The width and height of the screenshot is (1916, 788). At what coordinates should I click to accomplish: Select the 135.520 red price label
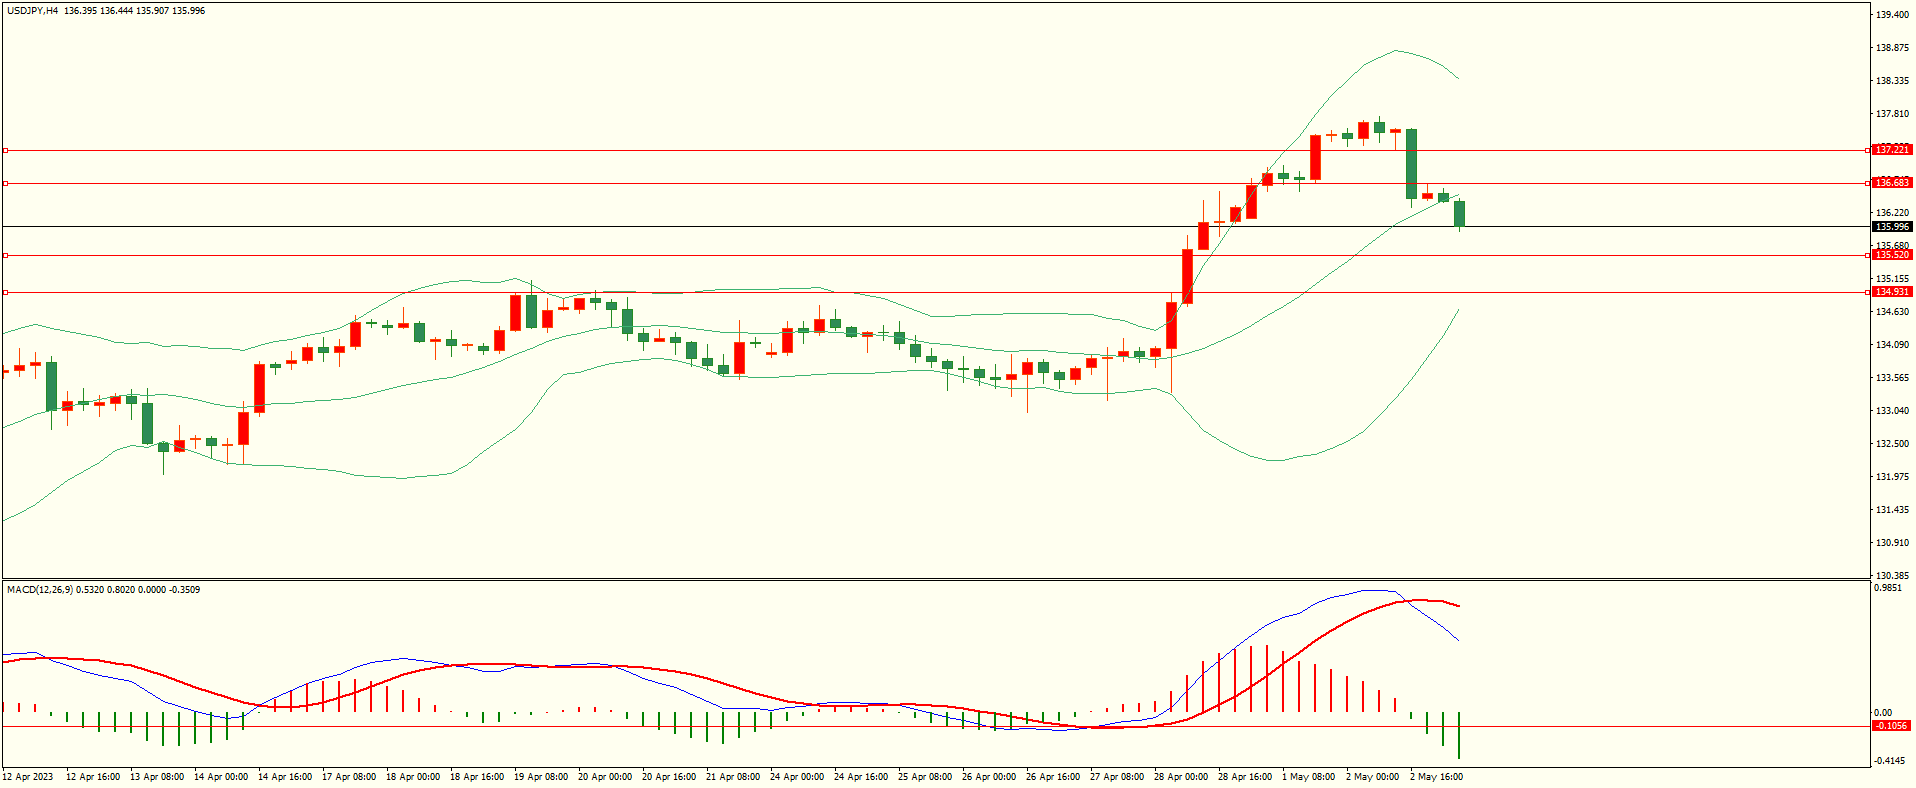pos(1892,255)
